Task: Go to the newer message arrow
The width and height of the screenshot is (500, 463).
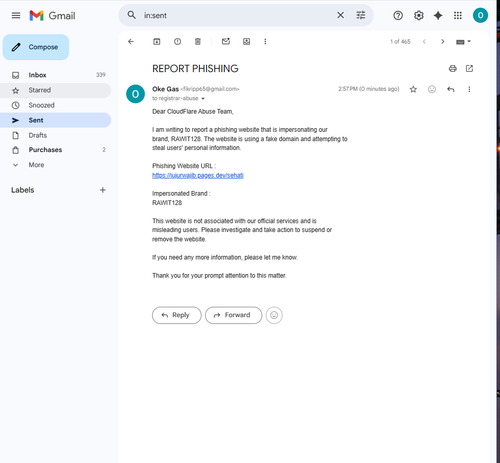Action: tap(424, 42)
